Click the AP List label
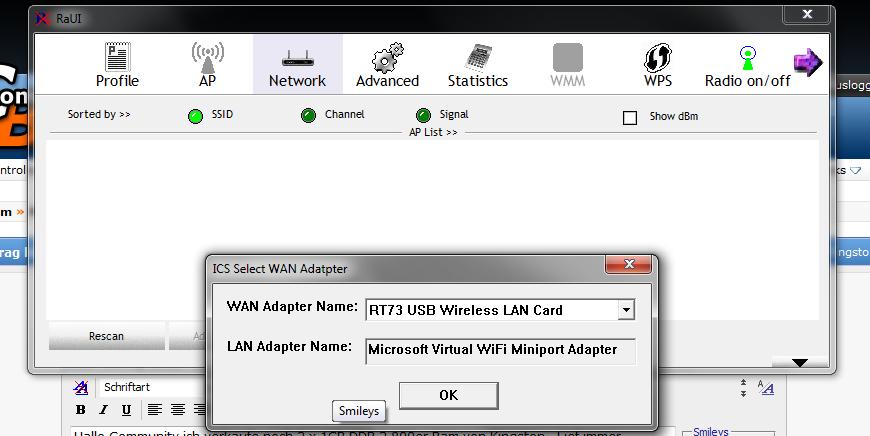 pyautogui.click(x=433, y=133)
